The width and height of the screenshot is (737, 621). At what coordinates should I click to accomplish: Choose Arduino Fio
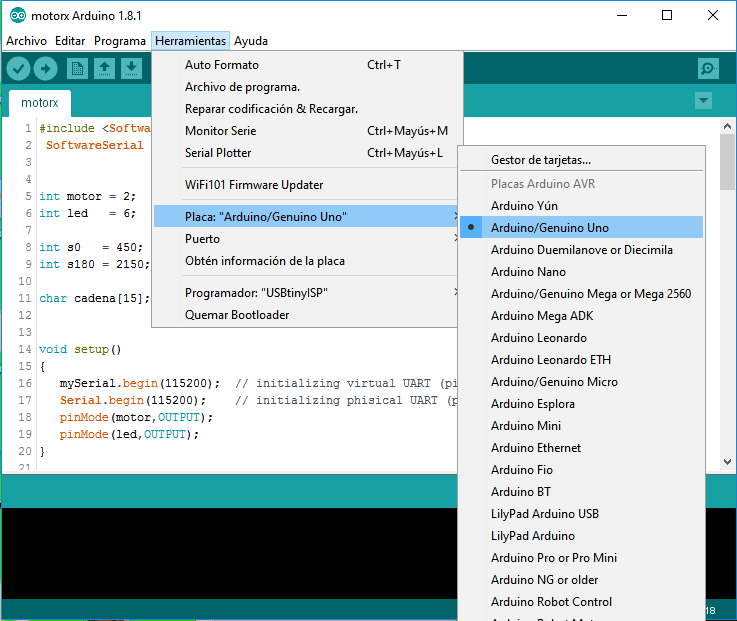pyautogui.click(x=581, y=470)
